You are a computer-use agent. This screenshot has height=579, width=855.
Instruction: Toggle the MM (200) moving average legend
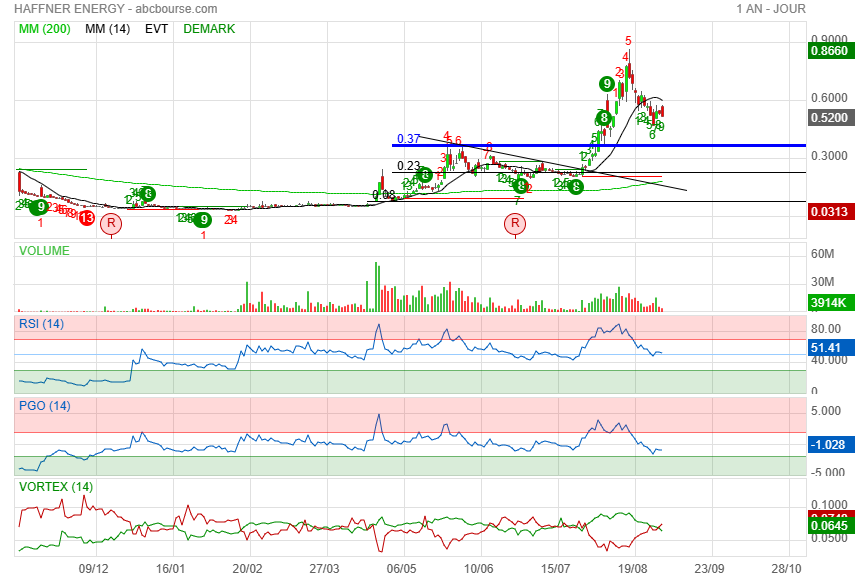45,29
